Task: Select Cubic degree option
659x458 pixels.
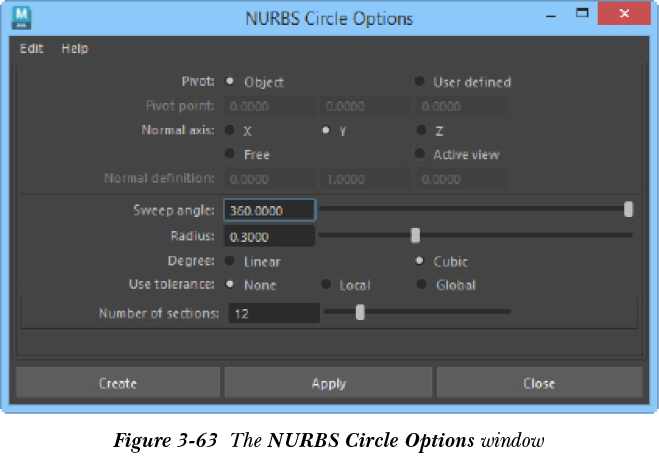Action: point(421,261)
